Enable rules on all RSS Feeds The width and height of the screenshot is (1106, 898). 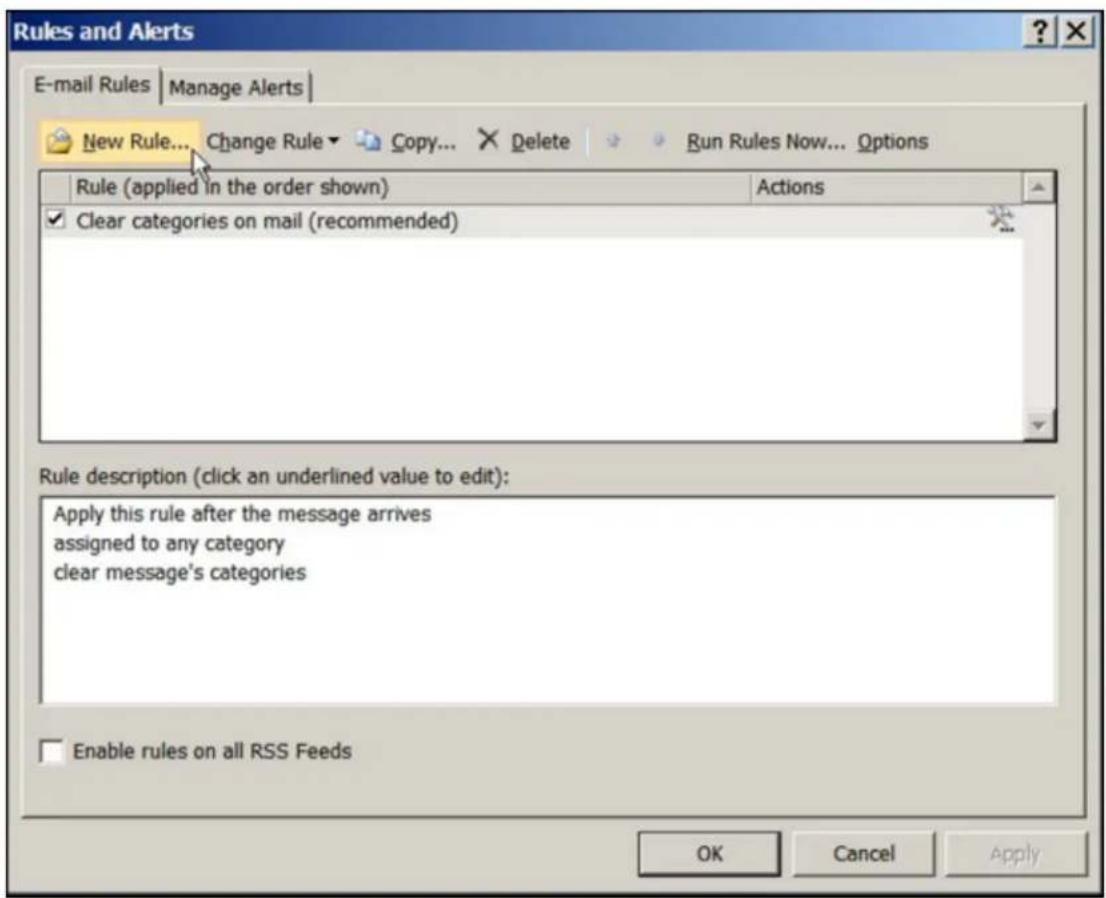click(x=51, y=751)
